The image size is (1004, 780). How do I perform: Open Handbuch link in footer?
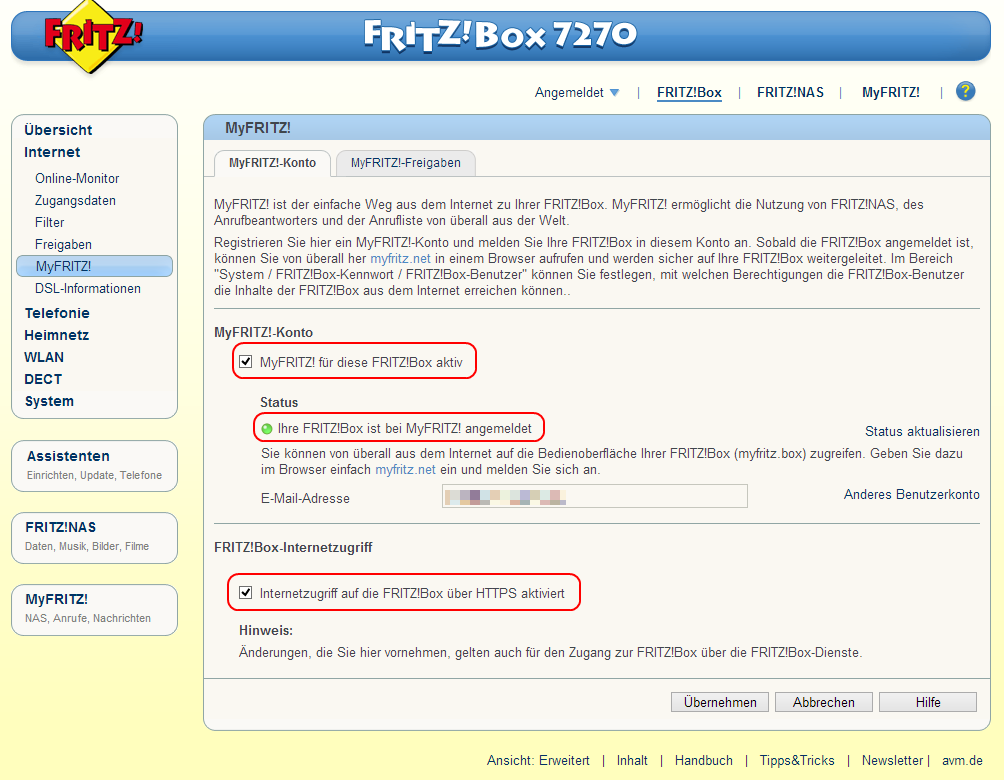704,761
